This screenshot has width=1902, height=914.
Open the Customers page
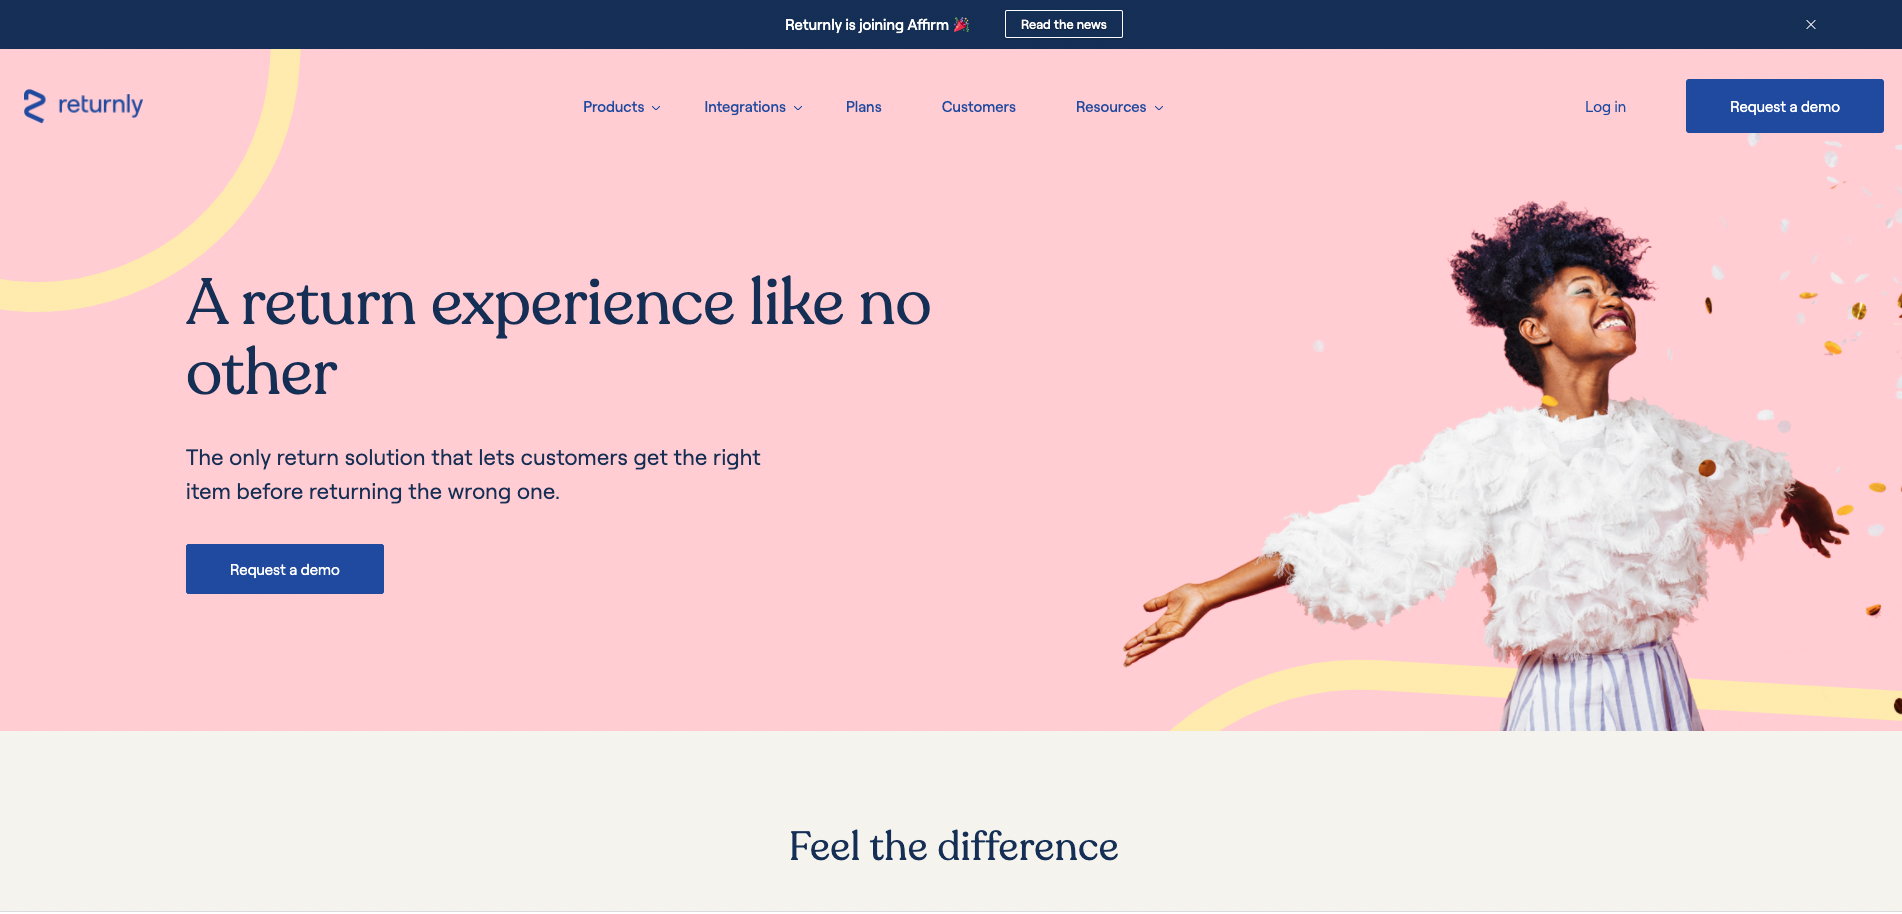coord(979,107)
